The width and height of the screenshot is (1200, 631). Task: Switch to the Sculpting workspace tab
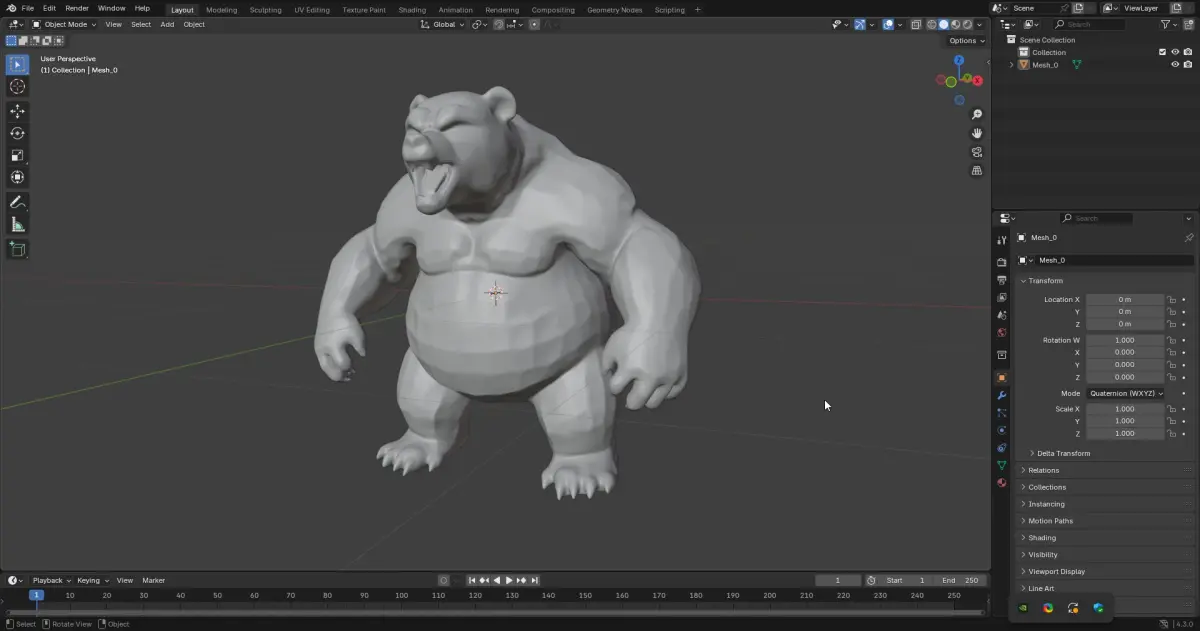[x=265, y=9]
